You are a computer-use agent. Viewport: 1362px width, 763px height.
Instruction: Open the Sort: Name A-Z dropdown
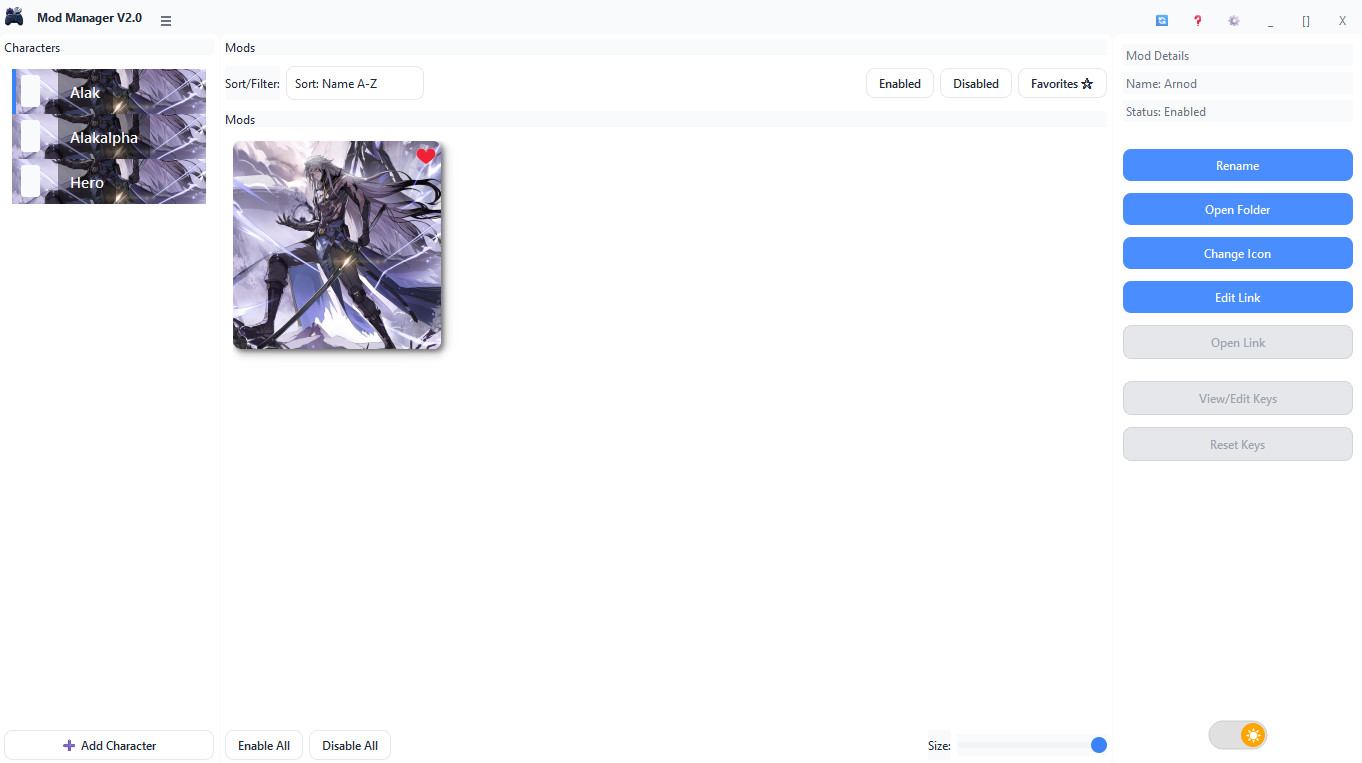coord(354,83)
